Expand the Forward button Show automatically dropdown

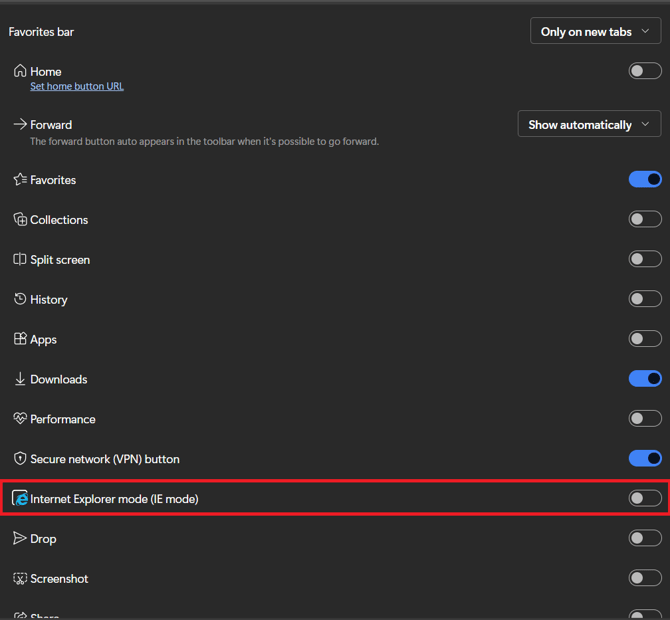[x=589, y=125]
